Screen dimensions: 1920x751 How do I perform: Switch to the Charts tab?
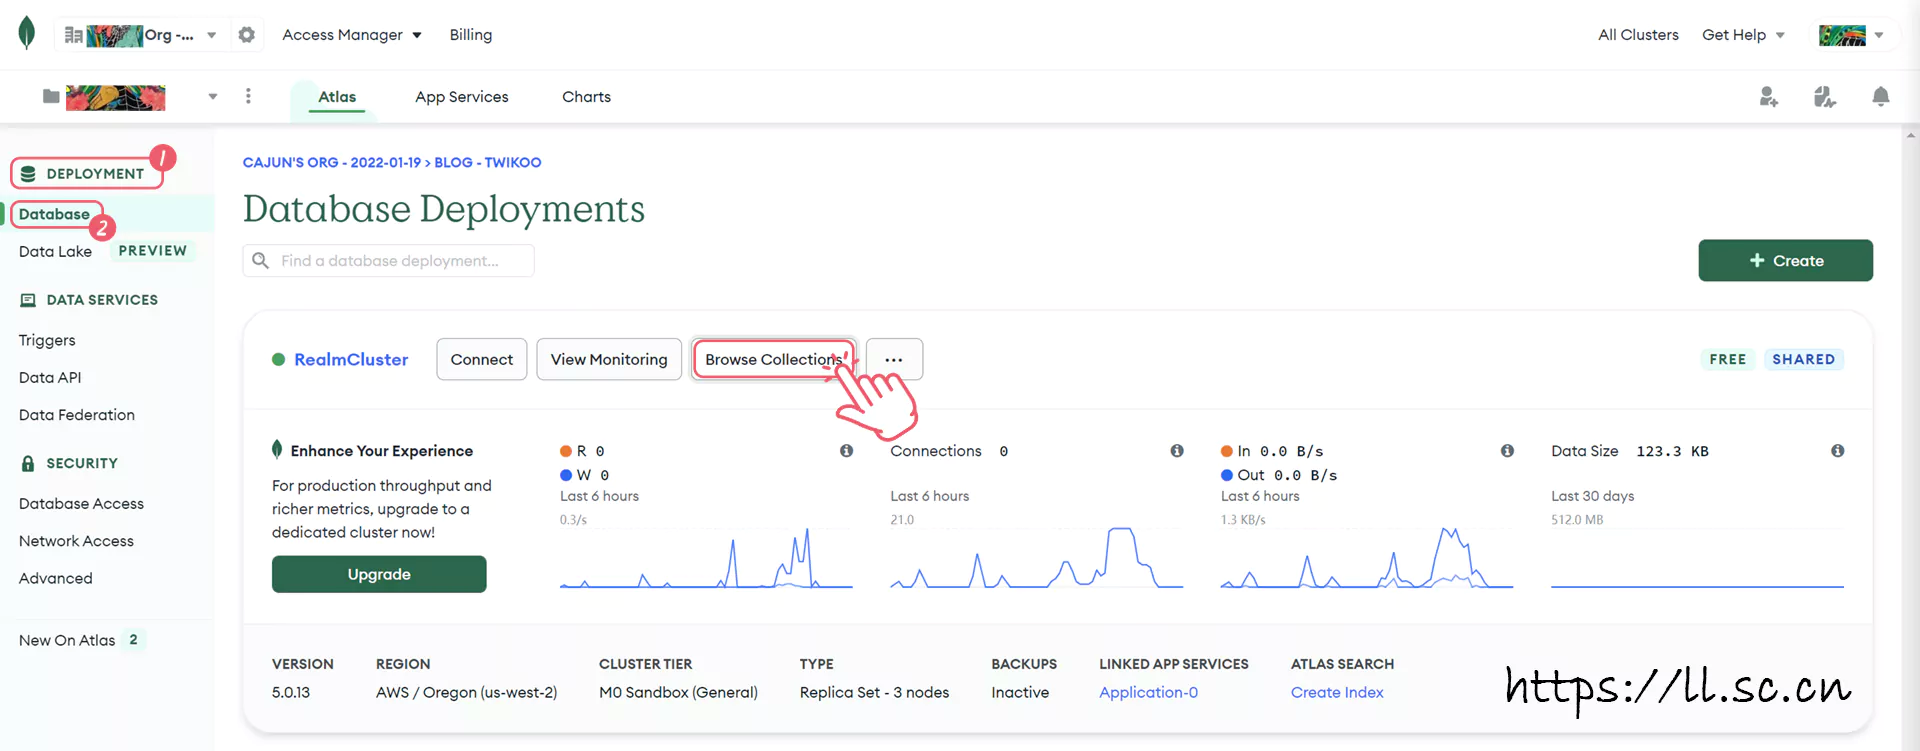point(586,97)
